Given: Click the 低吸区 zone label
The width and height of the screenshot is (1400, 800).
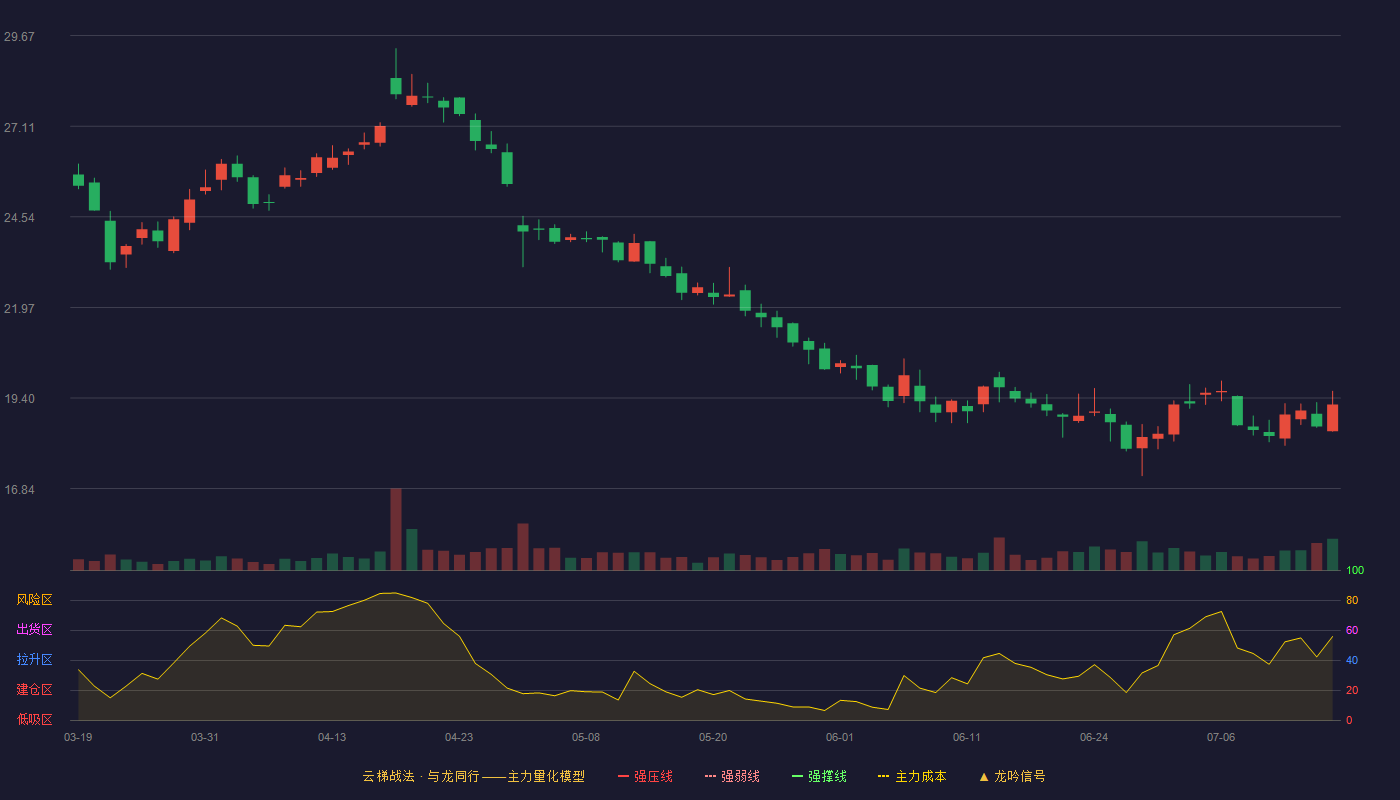Looking at the screenshot, I should 34,720.
